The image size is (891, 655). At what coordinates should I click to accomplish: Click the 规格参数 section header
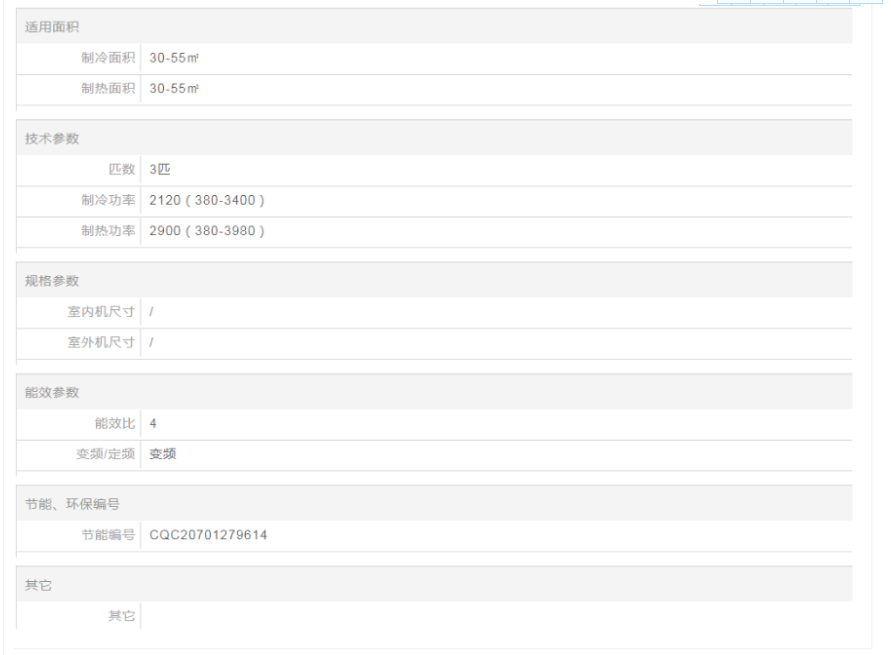click(52, 280)
